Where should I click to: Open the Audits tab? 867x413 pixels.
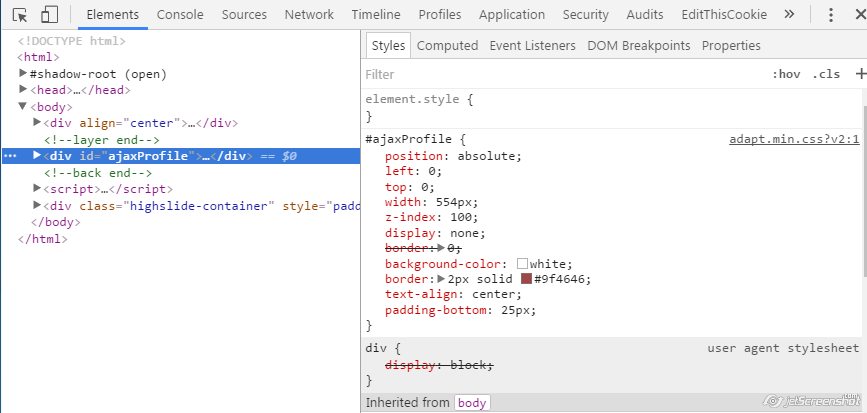pos(645,15)
